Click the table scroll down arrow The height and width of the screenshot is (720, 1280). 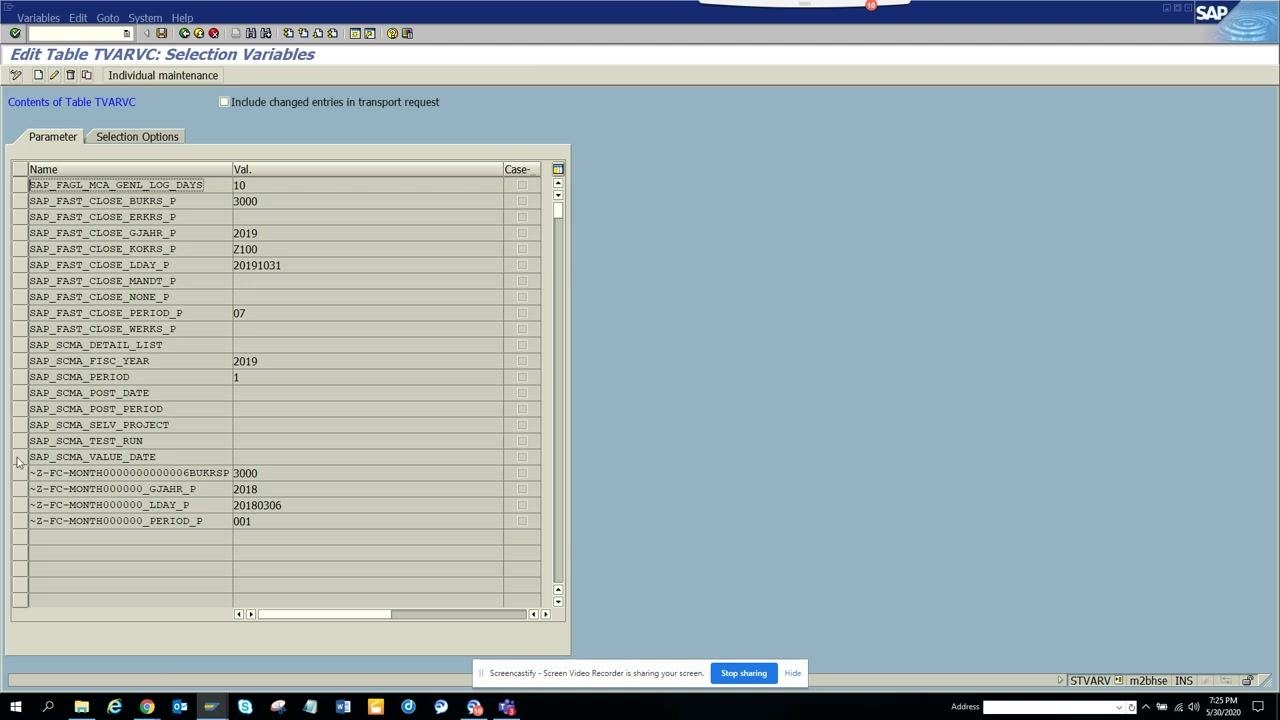(558, 602)
